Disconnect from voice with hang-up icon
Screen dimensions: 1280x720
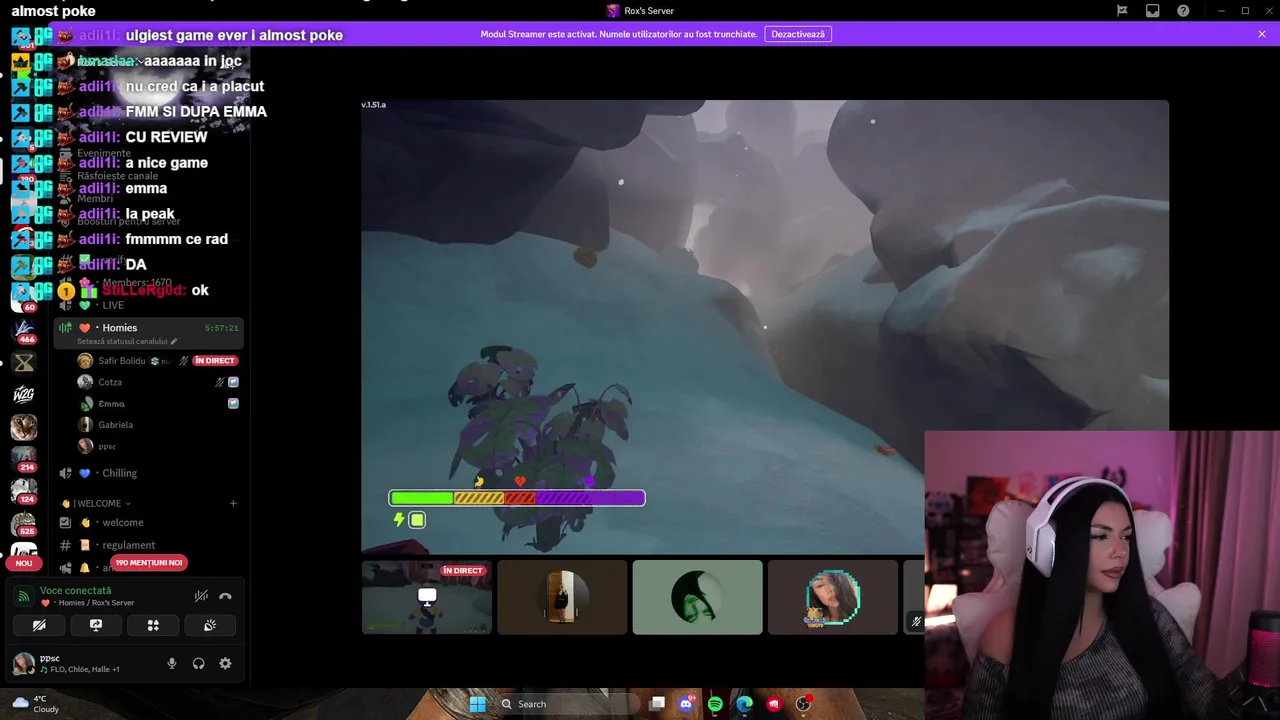tap(225, 596)
